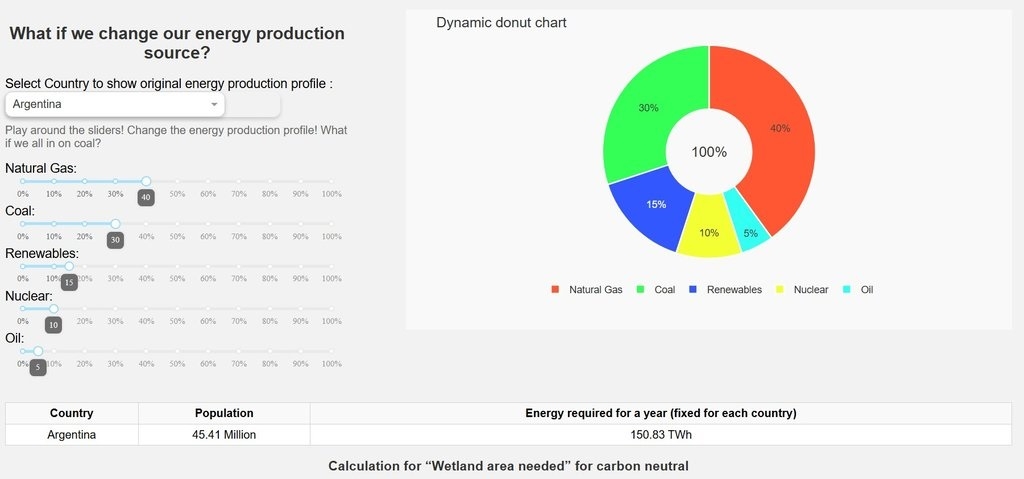Image resolution: width=1024 pixels, height=479 pixels.
Task: Click the Coal slider handle at 30
Action: (115, 224)
